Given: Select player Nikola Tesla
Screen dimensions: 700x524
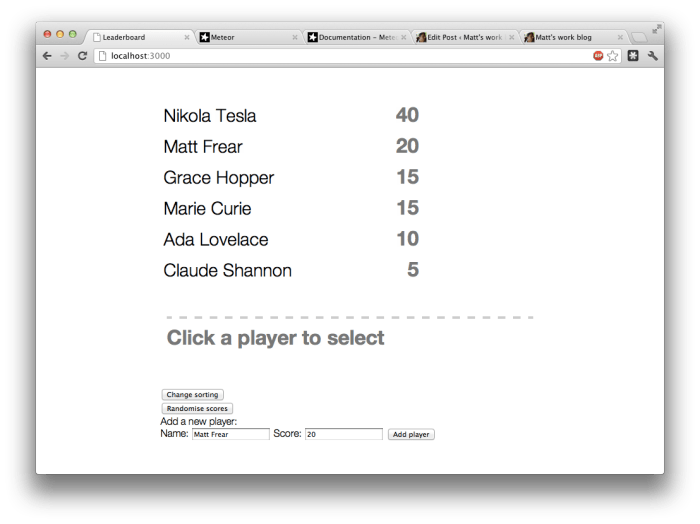Looking at the screenshot, I should [x=210, y=116].
